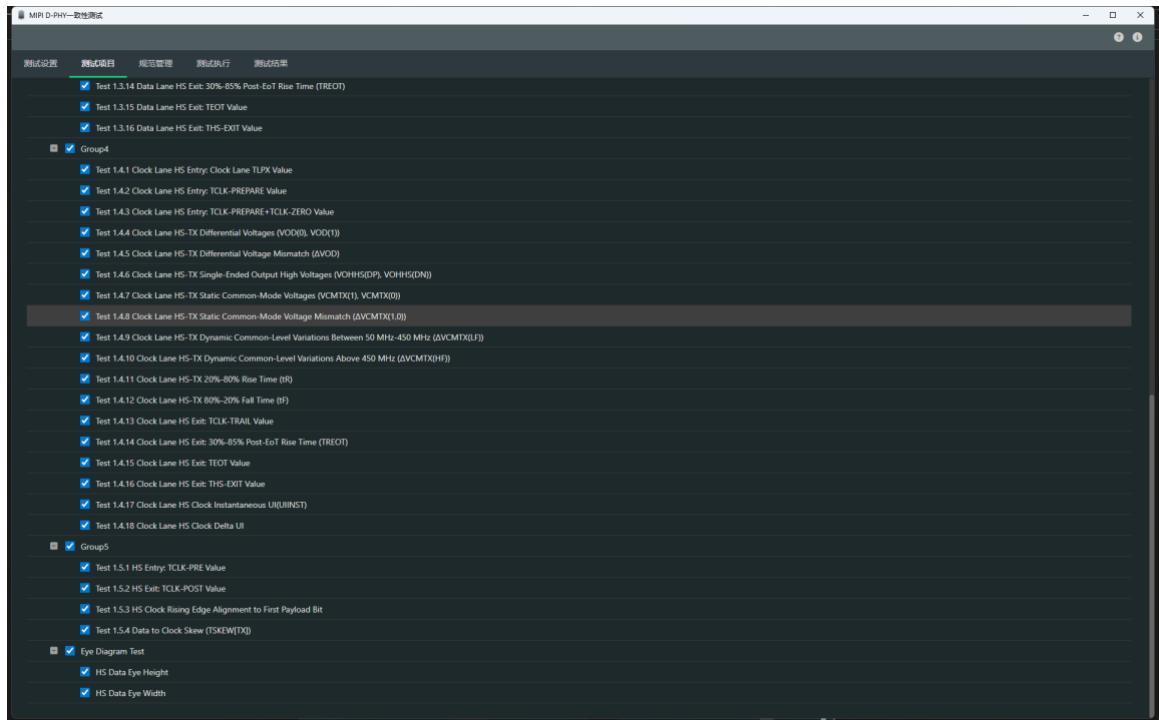Go to the 测试执行 tab
Viewport: 1159px width, 720px height.
213,64
